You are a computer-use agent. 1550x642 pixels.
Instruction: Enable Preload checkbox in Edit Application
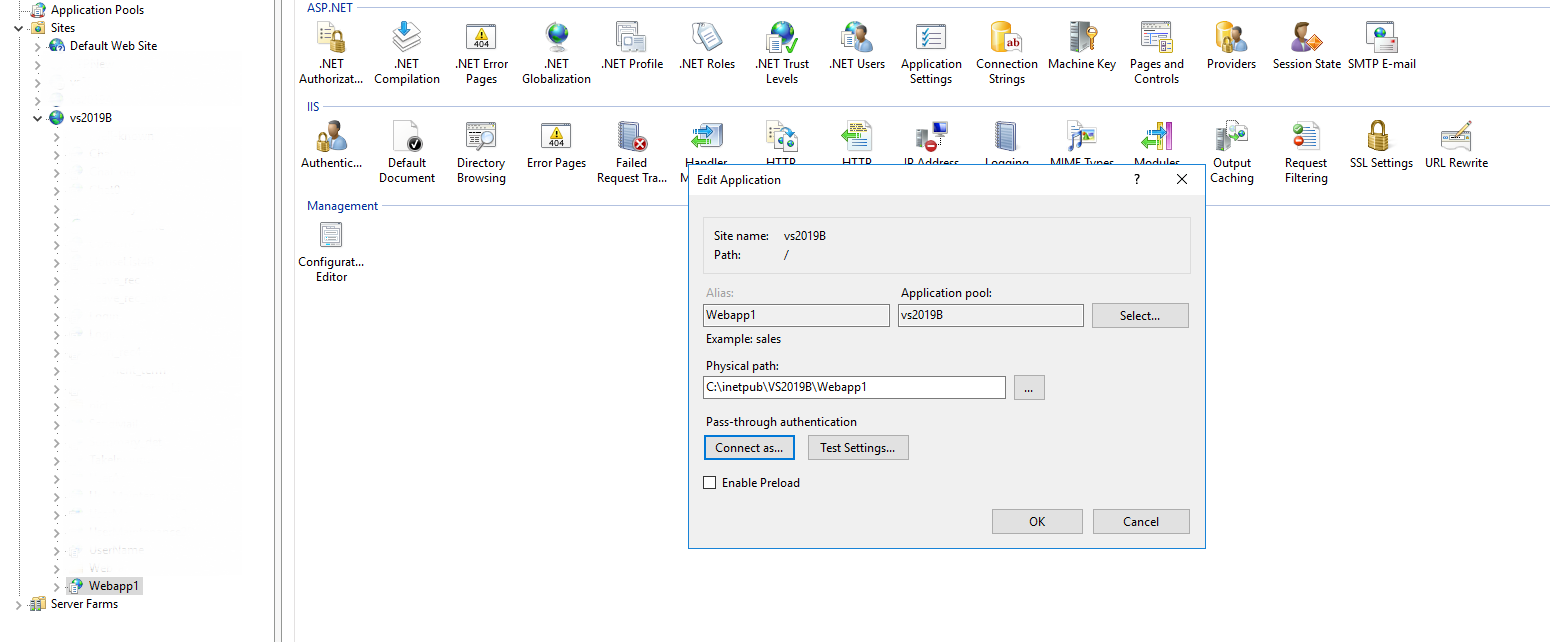coord(710,483)
